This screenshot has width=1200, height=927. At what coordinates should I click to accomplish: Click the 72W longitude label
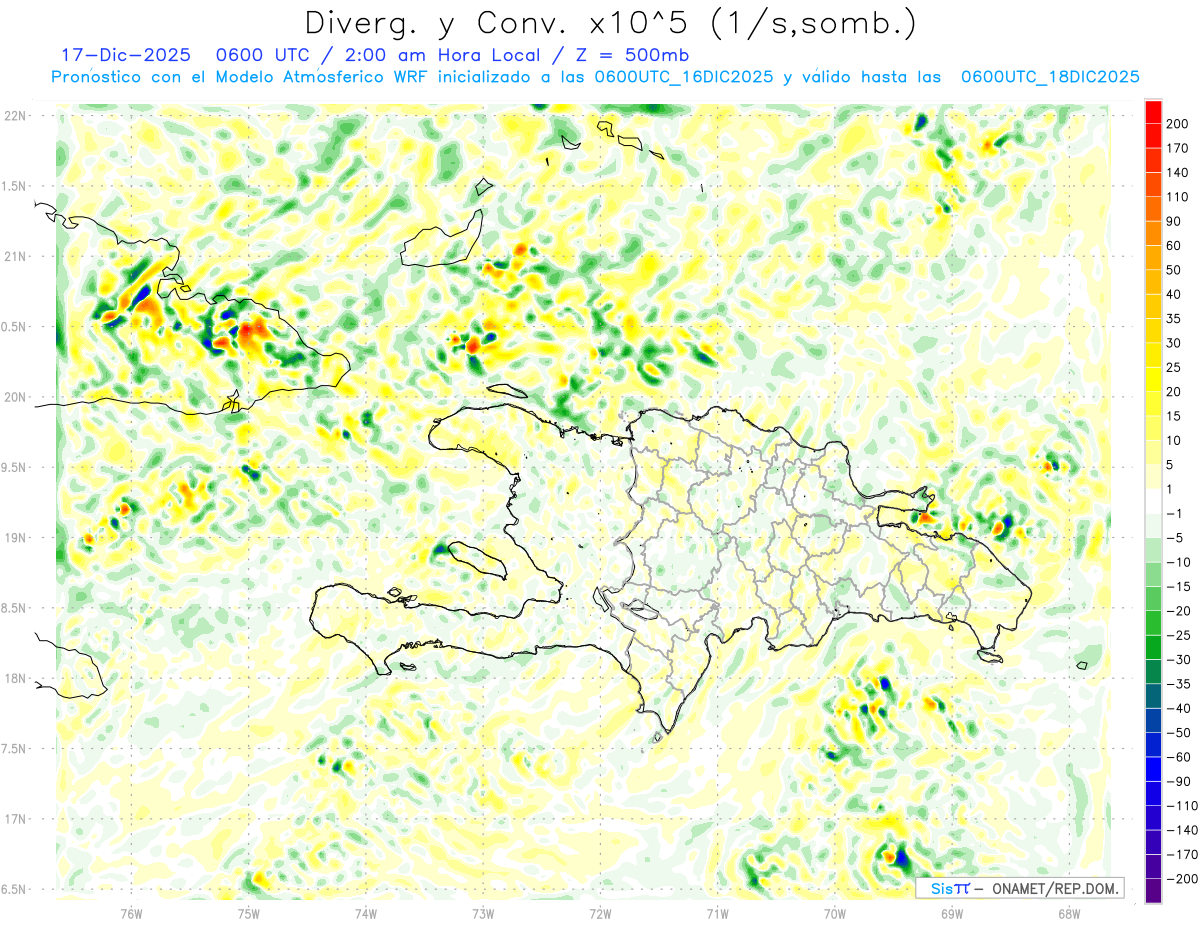pos(600,913)
